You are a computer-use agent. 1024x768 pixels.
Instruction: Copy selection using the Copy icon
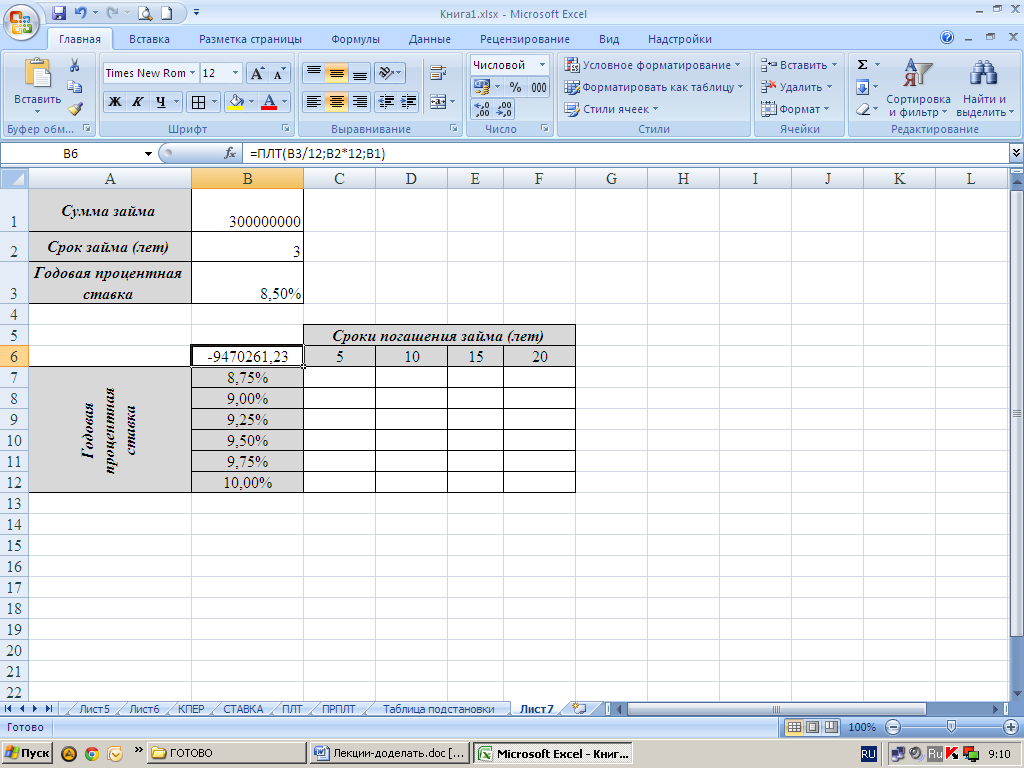coord(74,87)
